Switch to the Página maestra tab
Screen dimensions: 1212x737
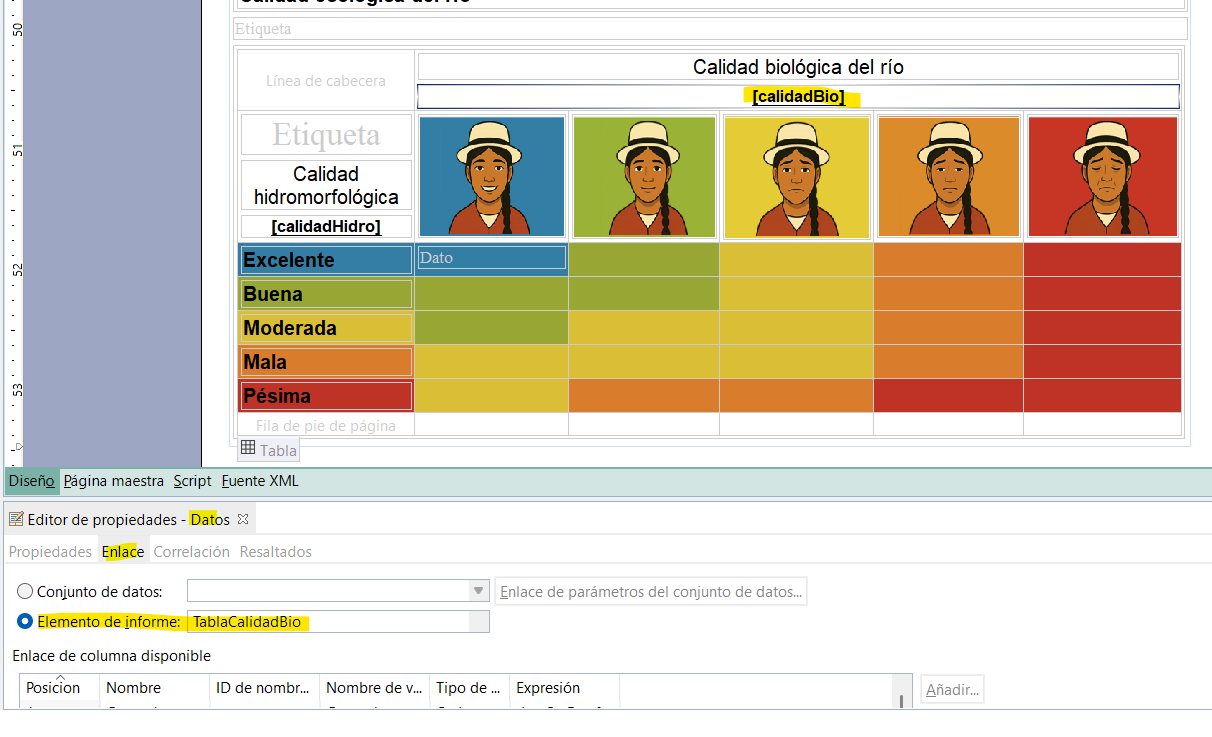113,481
